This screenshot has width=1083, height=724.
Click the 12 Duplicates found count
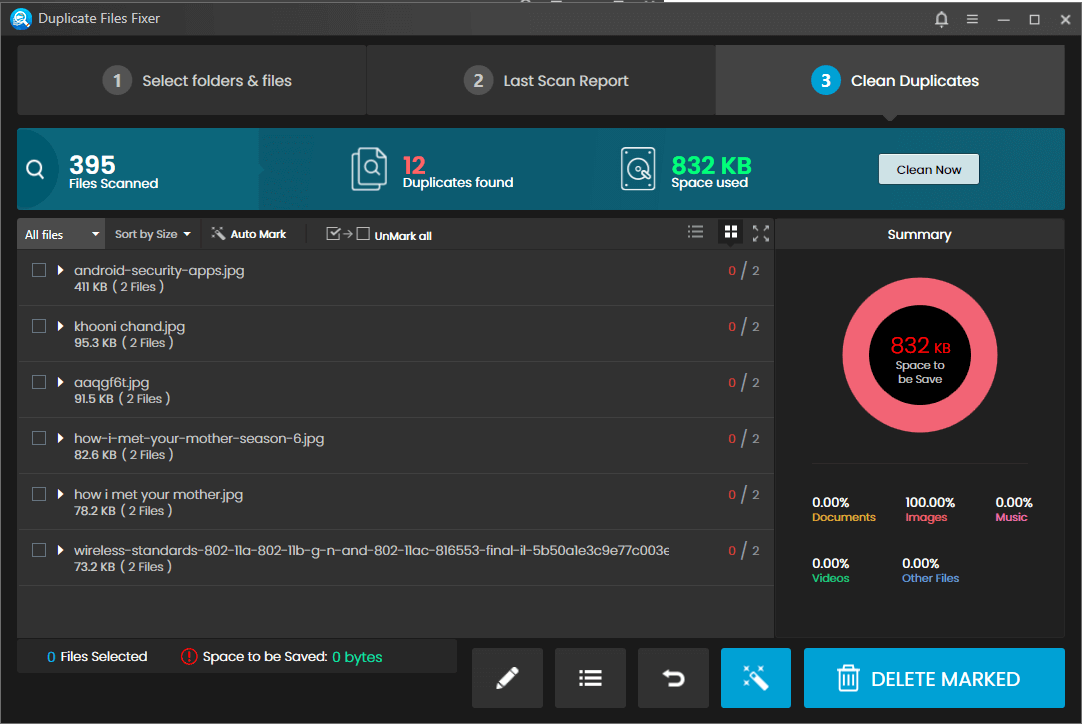[414, 165]
